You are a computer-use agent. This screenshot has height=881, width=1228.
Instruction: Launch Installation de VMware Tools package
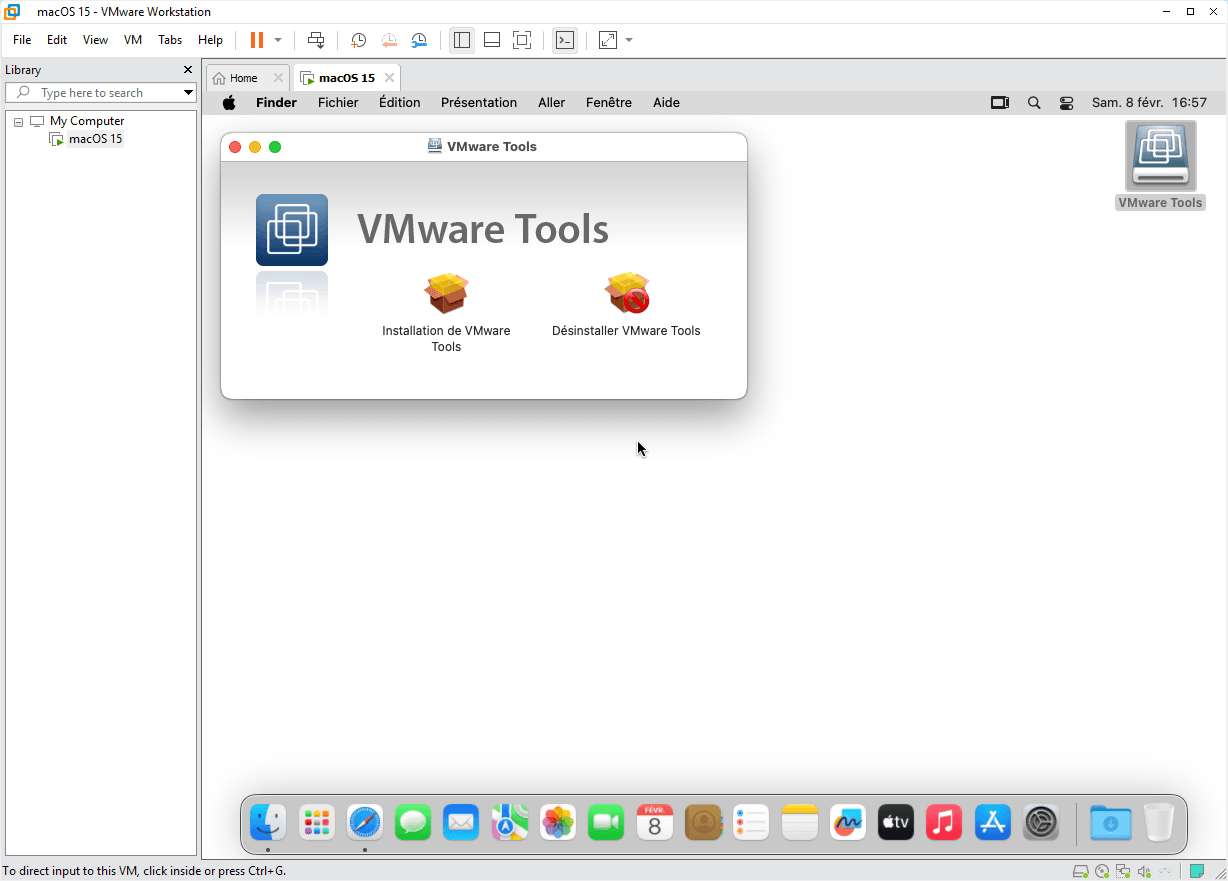[x=446, y=294]
